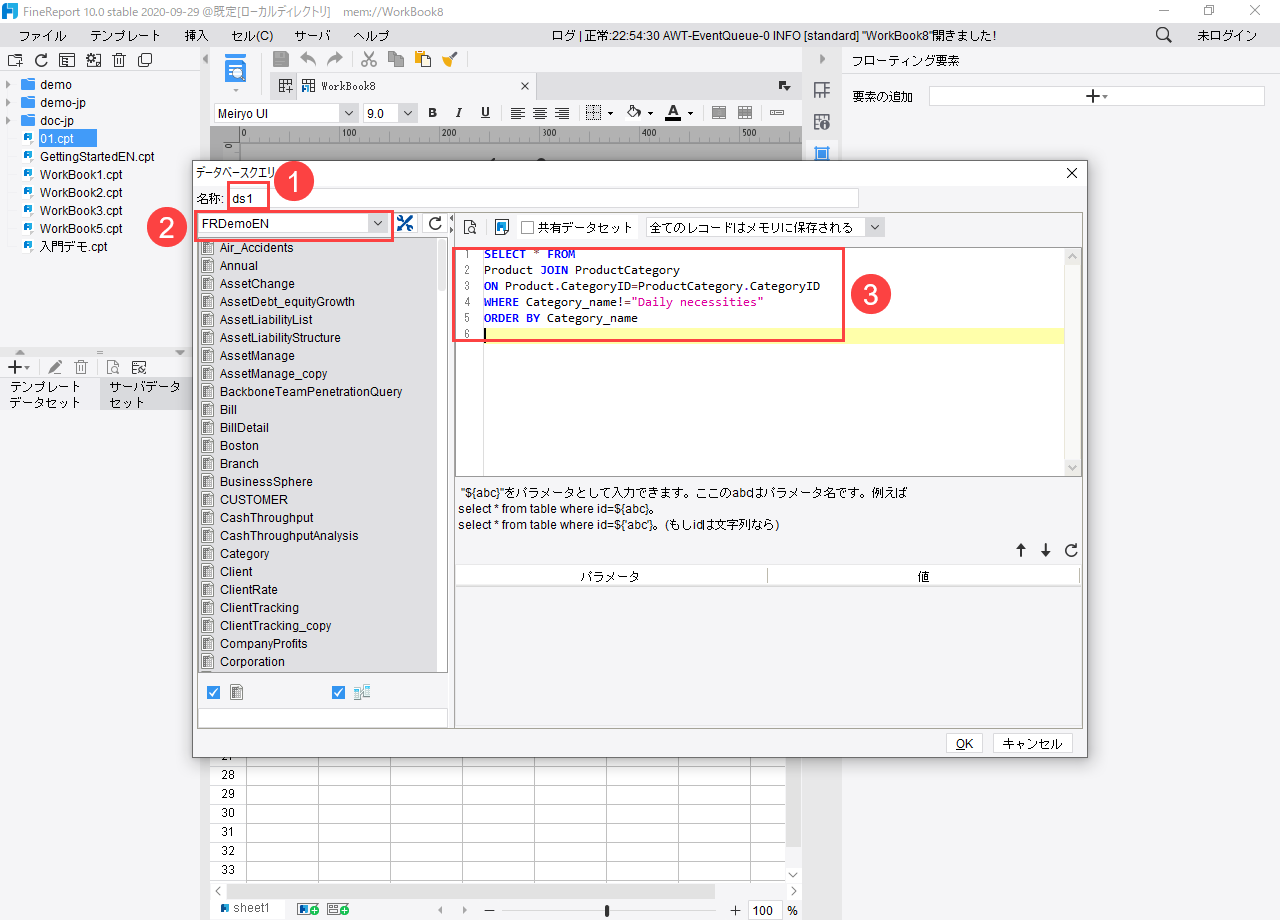
Task: Toggle italic formatting button
Action: click(x=459, y=113)
